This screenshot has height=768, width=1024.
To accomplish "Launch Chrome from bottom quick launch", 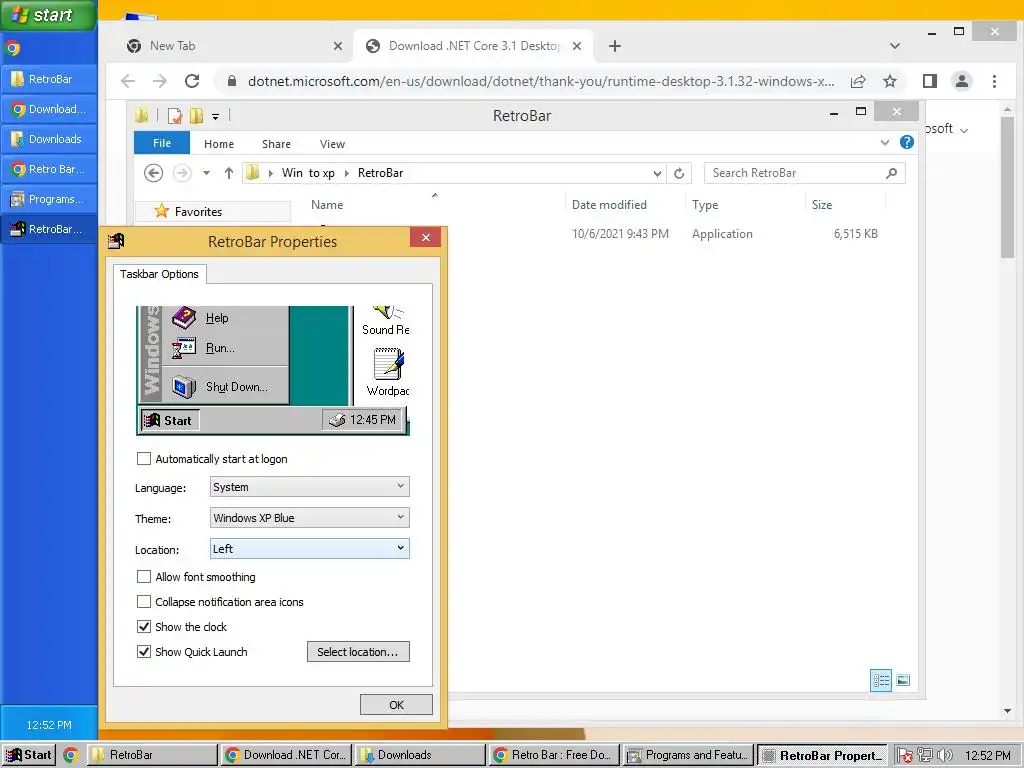I will pos(71,755).
